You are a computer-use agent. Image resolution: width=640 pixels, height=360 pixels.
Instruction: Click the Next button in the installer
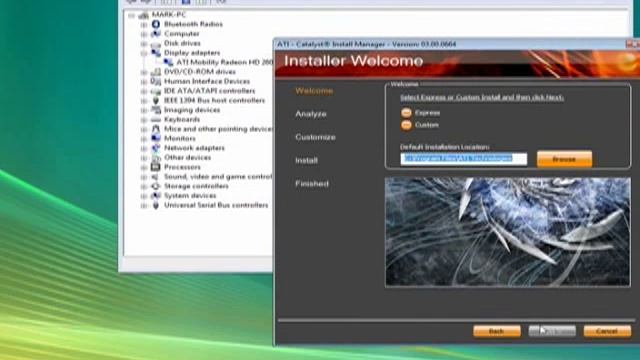552,331
